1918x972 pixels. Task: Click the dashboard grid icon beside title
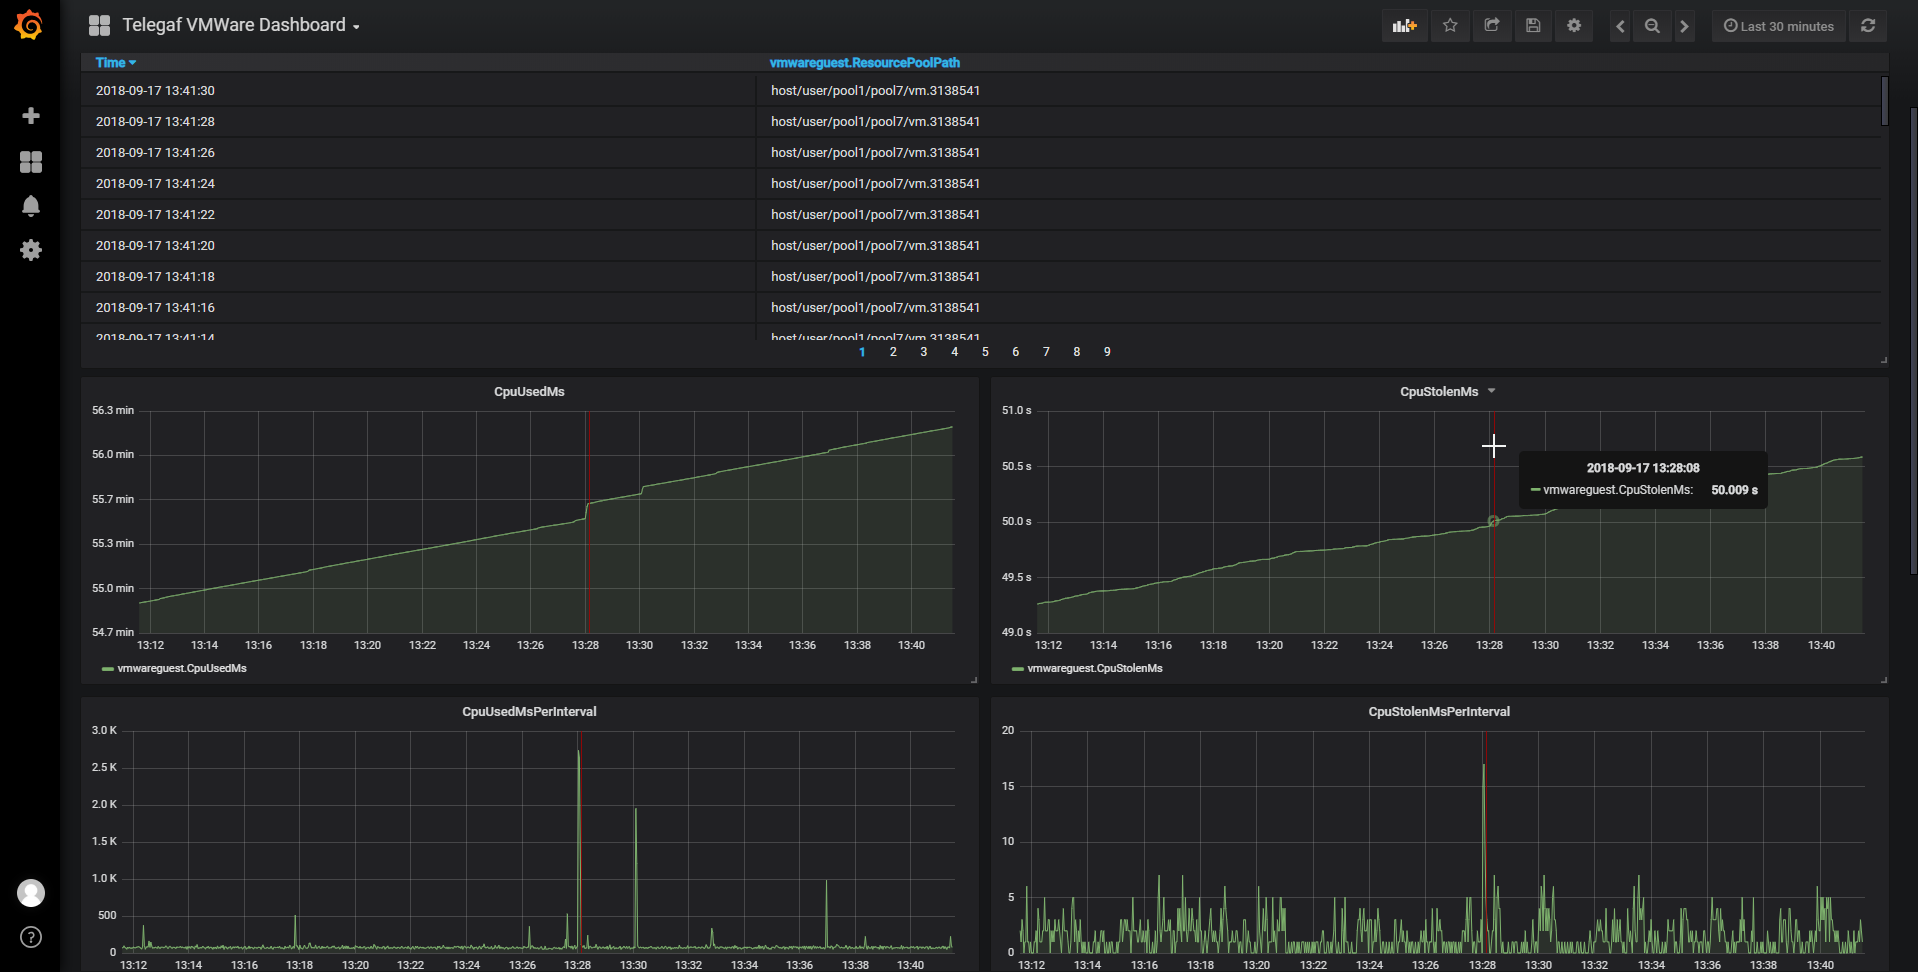[99, 25]
